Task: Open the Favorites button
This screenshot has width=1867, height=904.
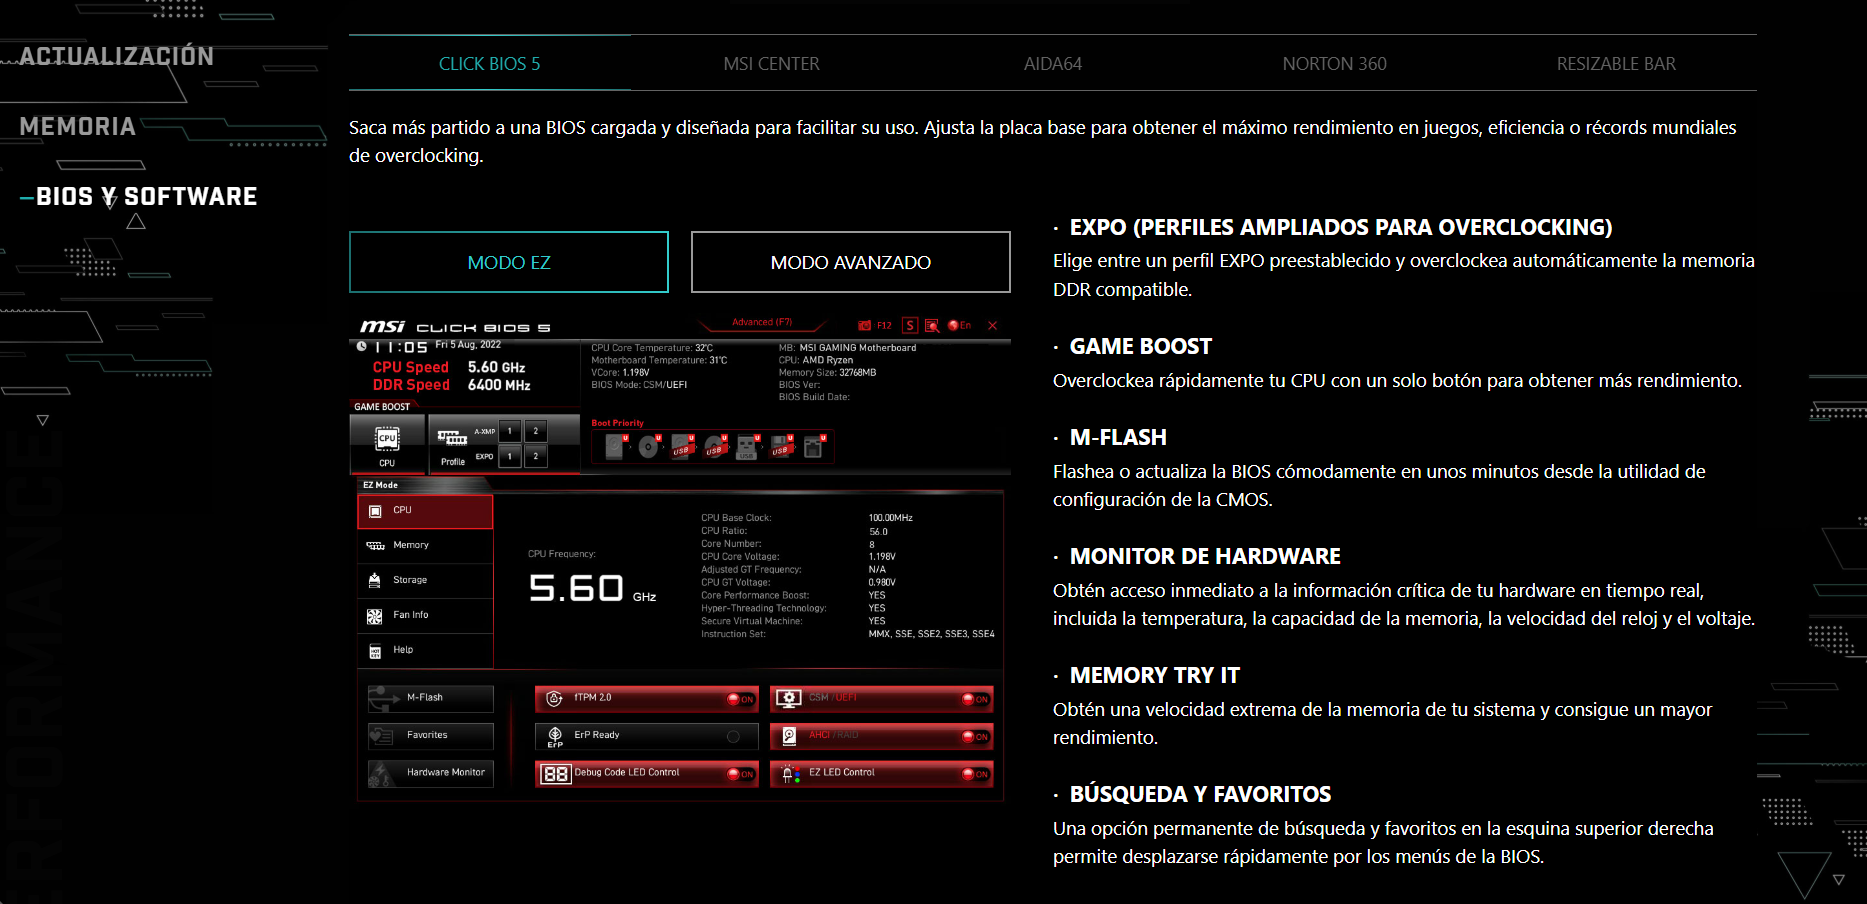Action: coord(431,736)
